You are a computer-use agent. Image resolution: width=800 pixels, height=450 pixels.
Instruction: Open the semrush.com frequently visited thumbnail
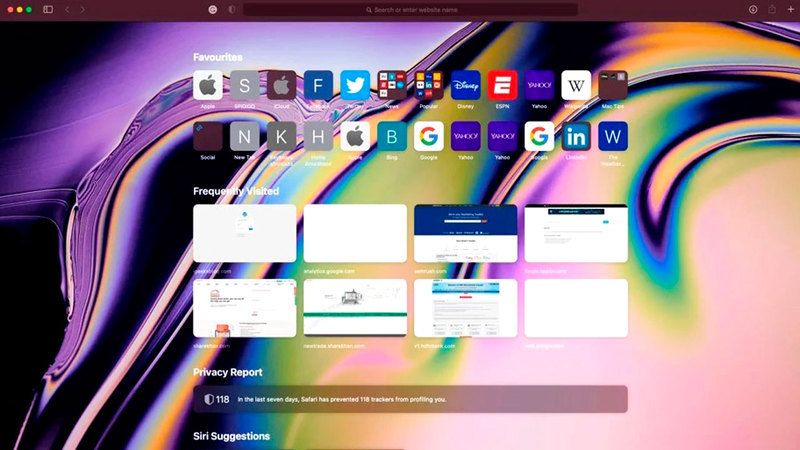(x=465, y=233)
